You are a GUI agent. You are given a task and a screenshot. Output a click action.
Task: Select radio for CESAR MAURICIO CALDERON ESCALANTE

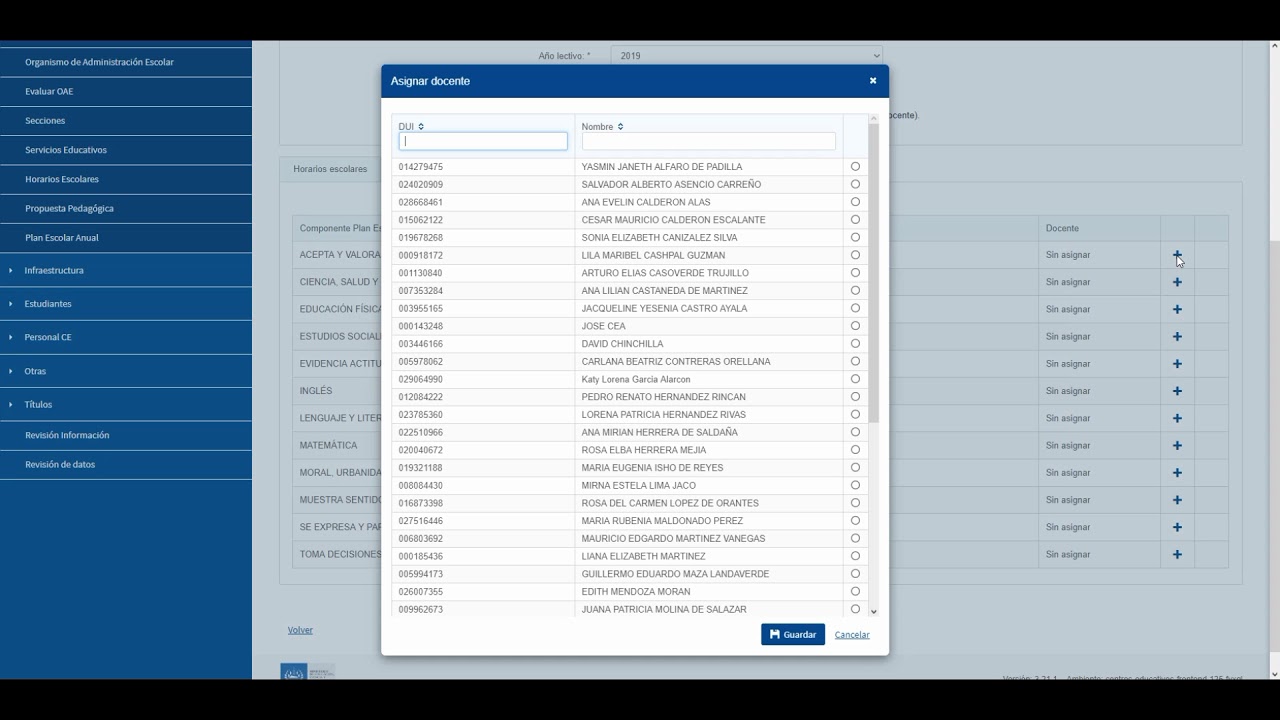[855, 219]
